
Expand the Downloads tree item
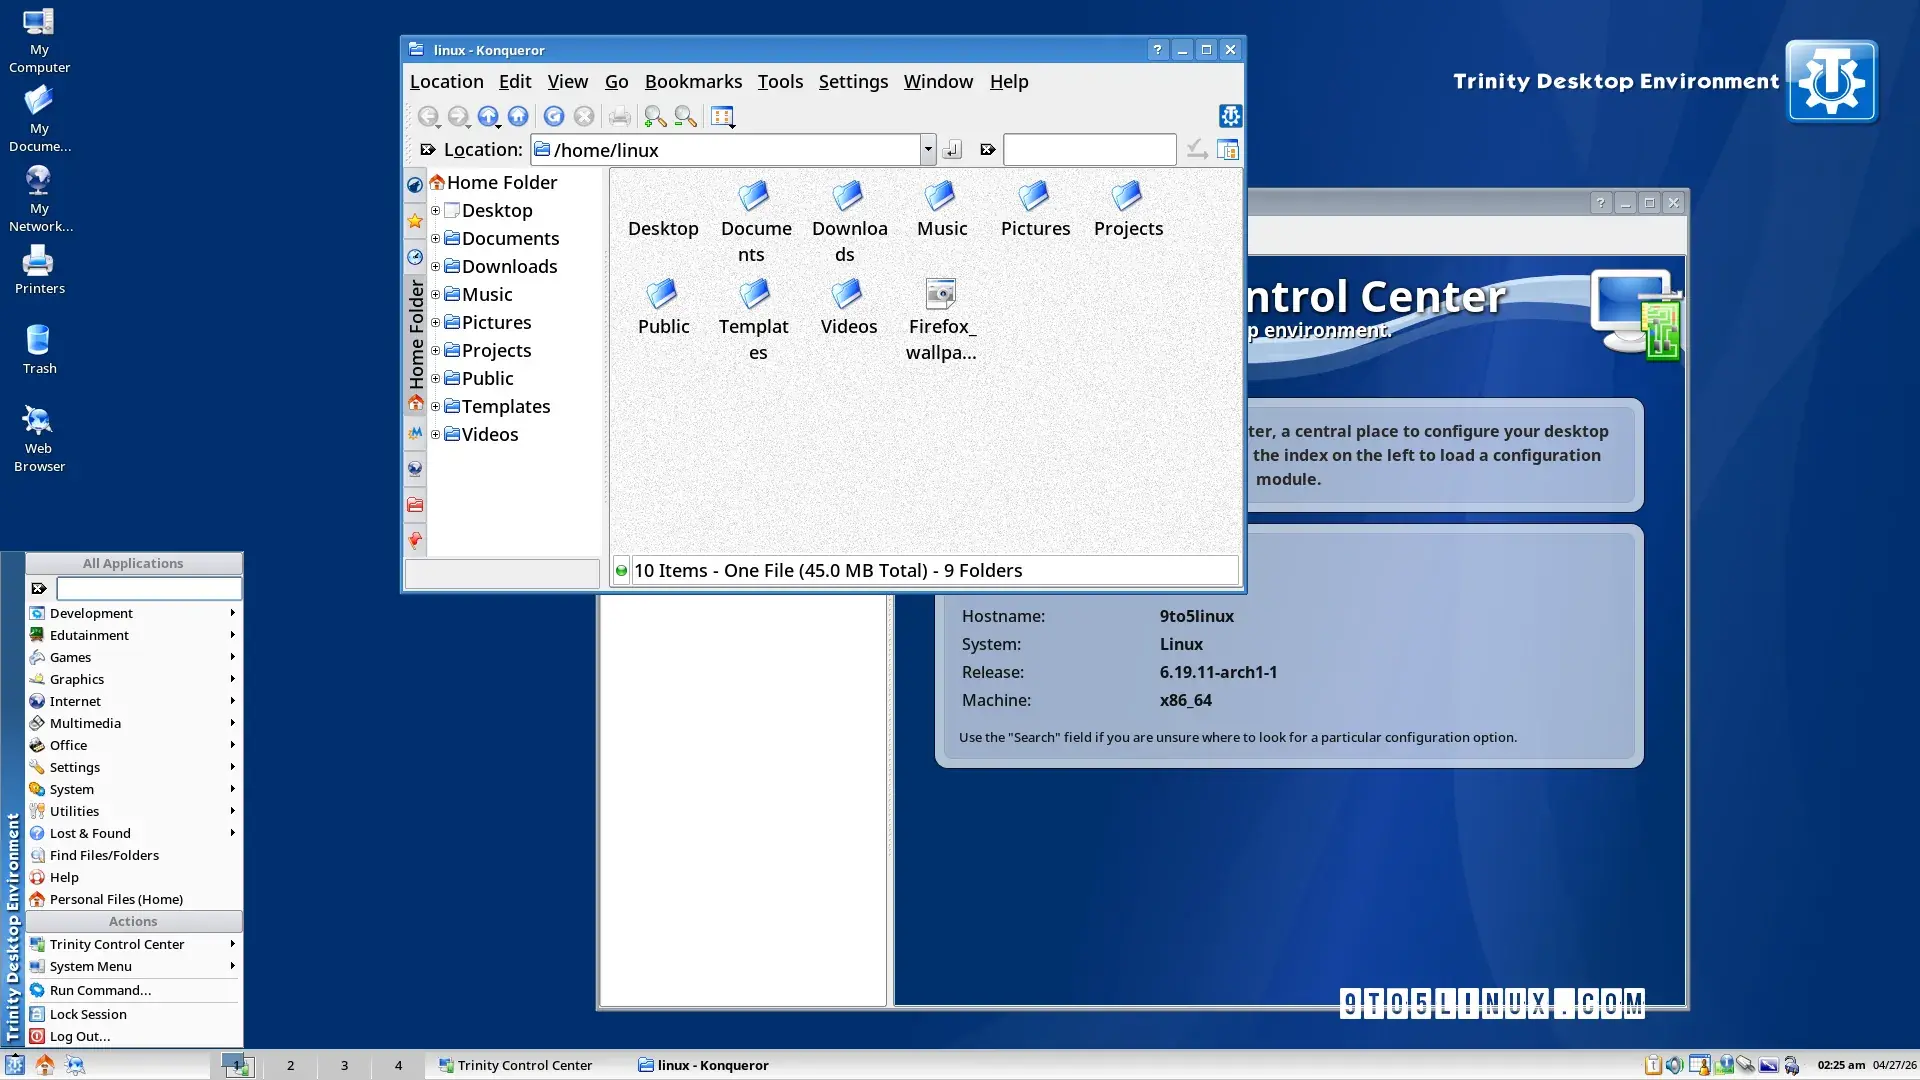[436, 267]
